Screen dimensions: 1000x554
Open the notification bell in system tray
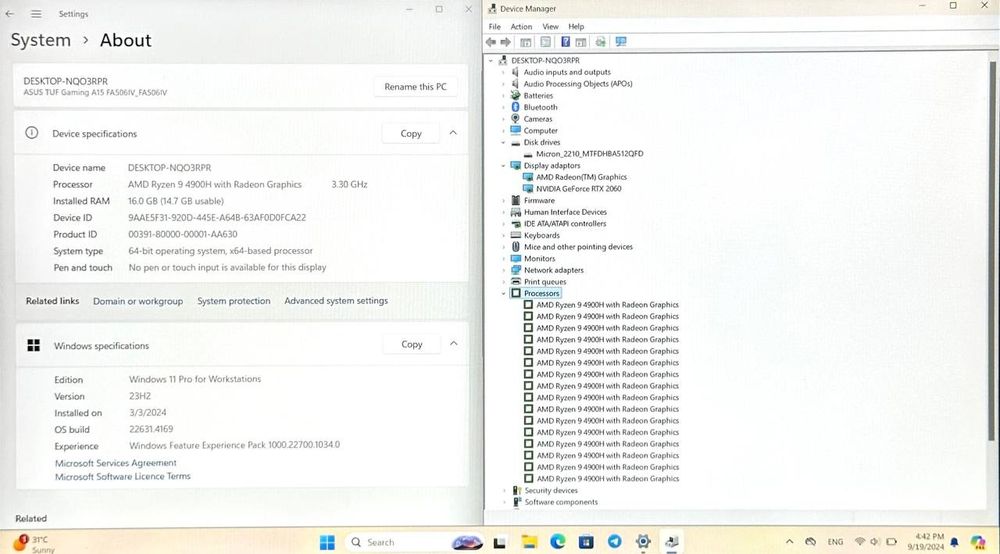click(x=954, y=543)
